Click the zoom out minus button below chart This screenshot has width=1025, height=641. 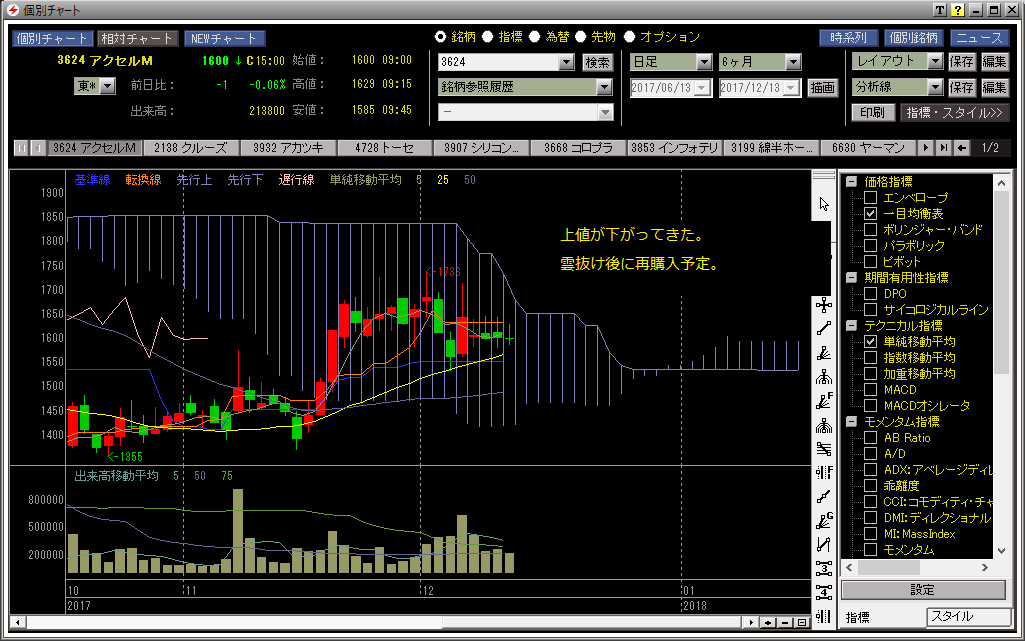pos(786,623)
